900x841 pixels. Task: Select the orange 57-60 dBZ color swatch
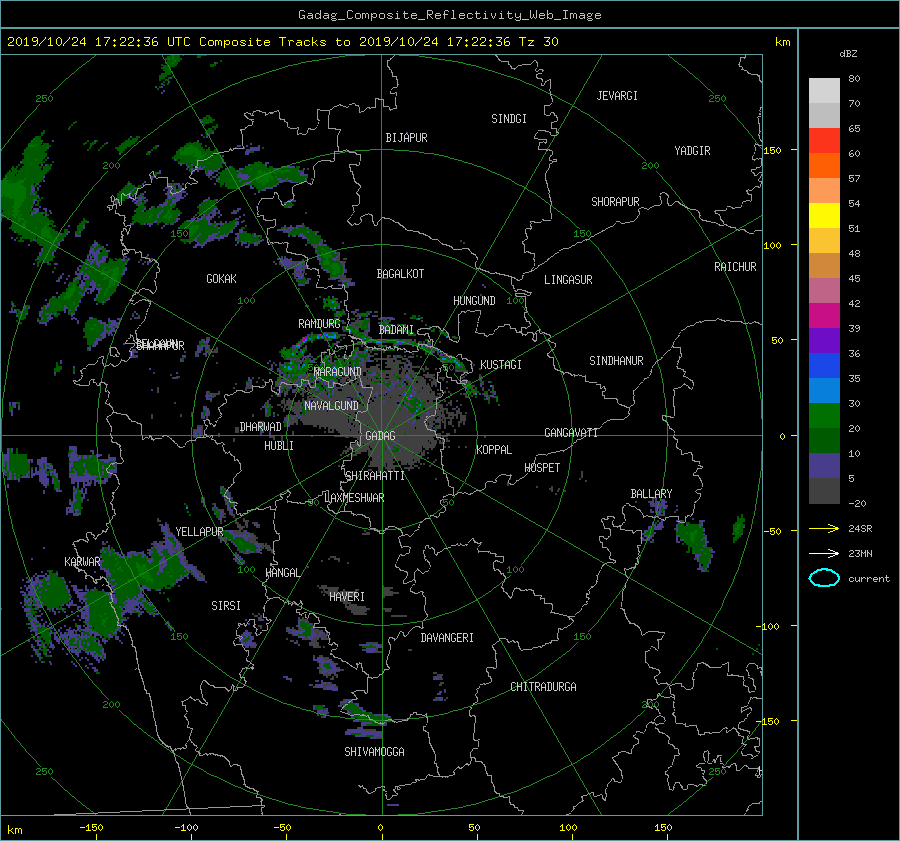click(824, 166)
